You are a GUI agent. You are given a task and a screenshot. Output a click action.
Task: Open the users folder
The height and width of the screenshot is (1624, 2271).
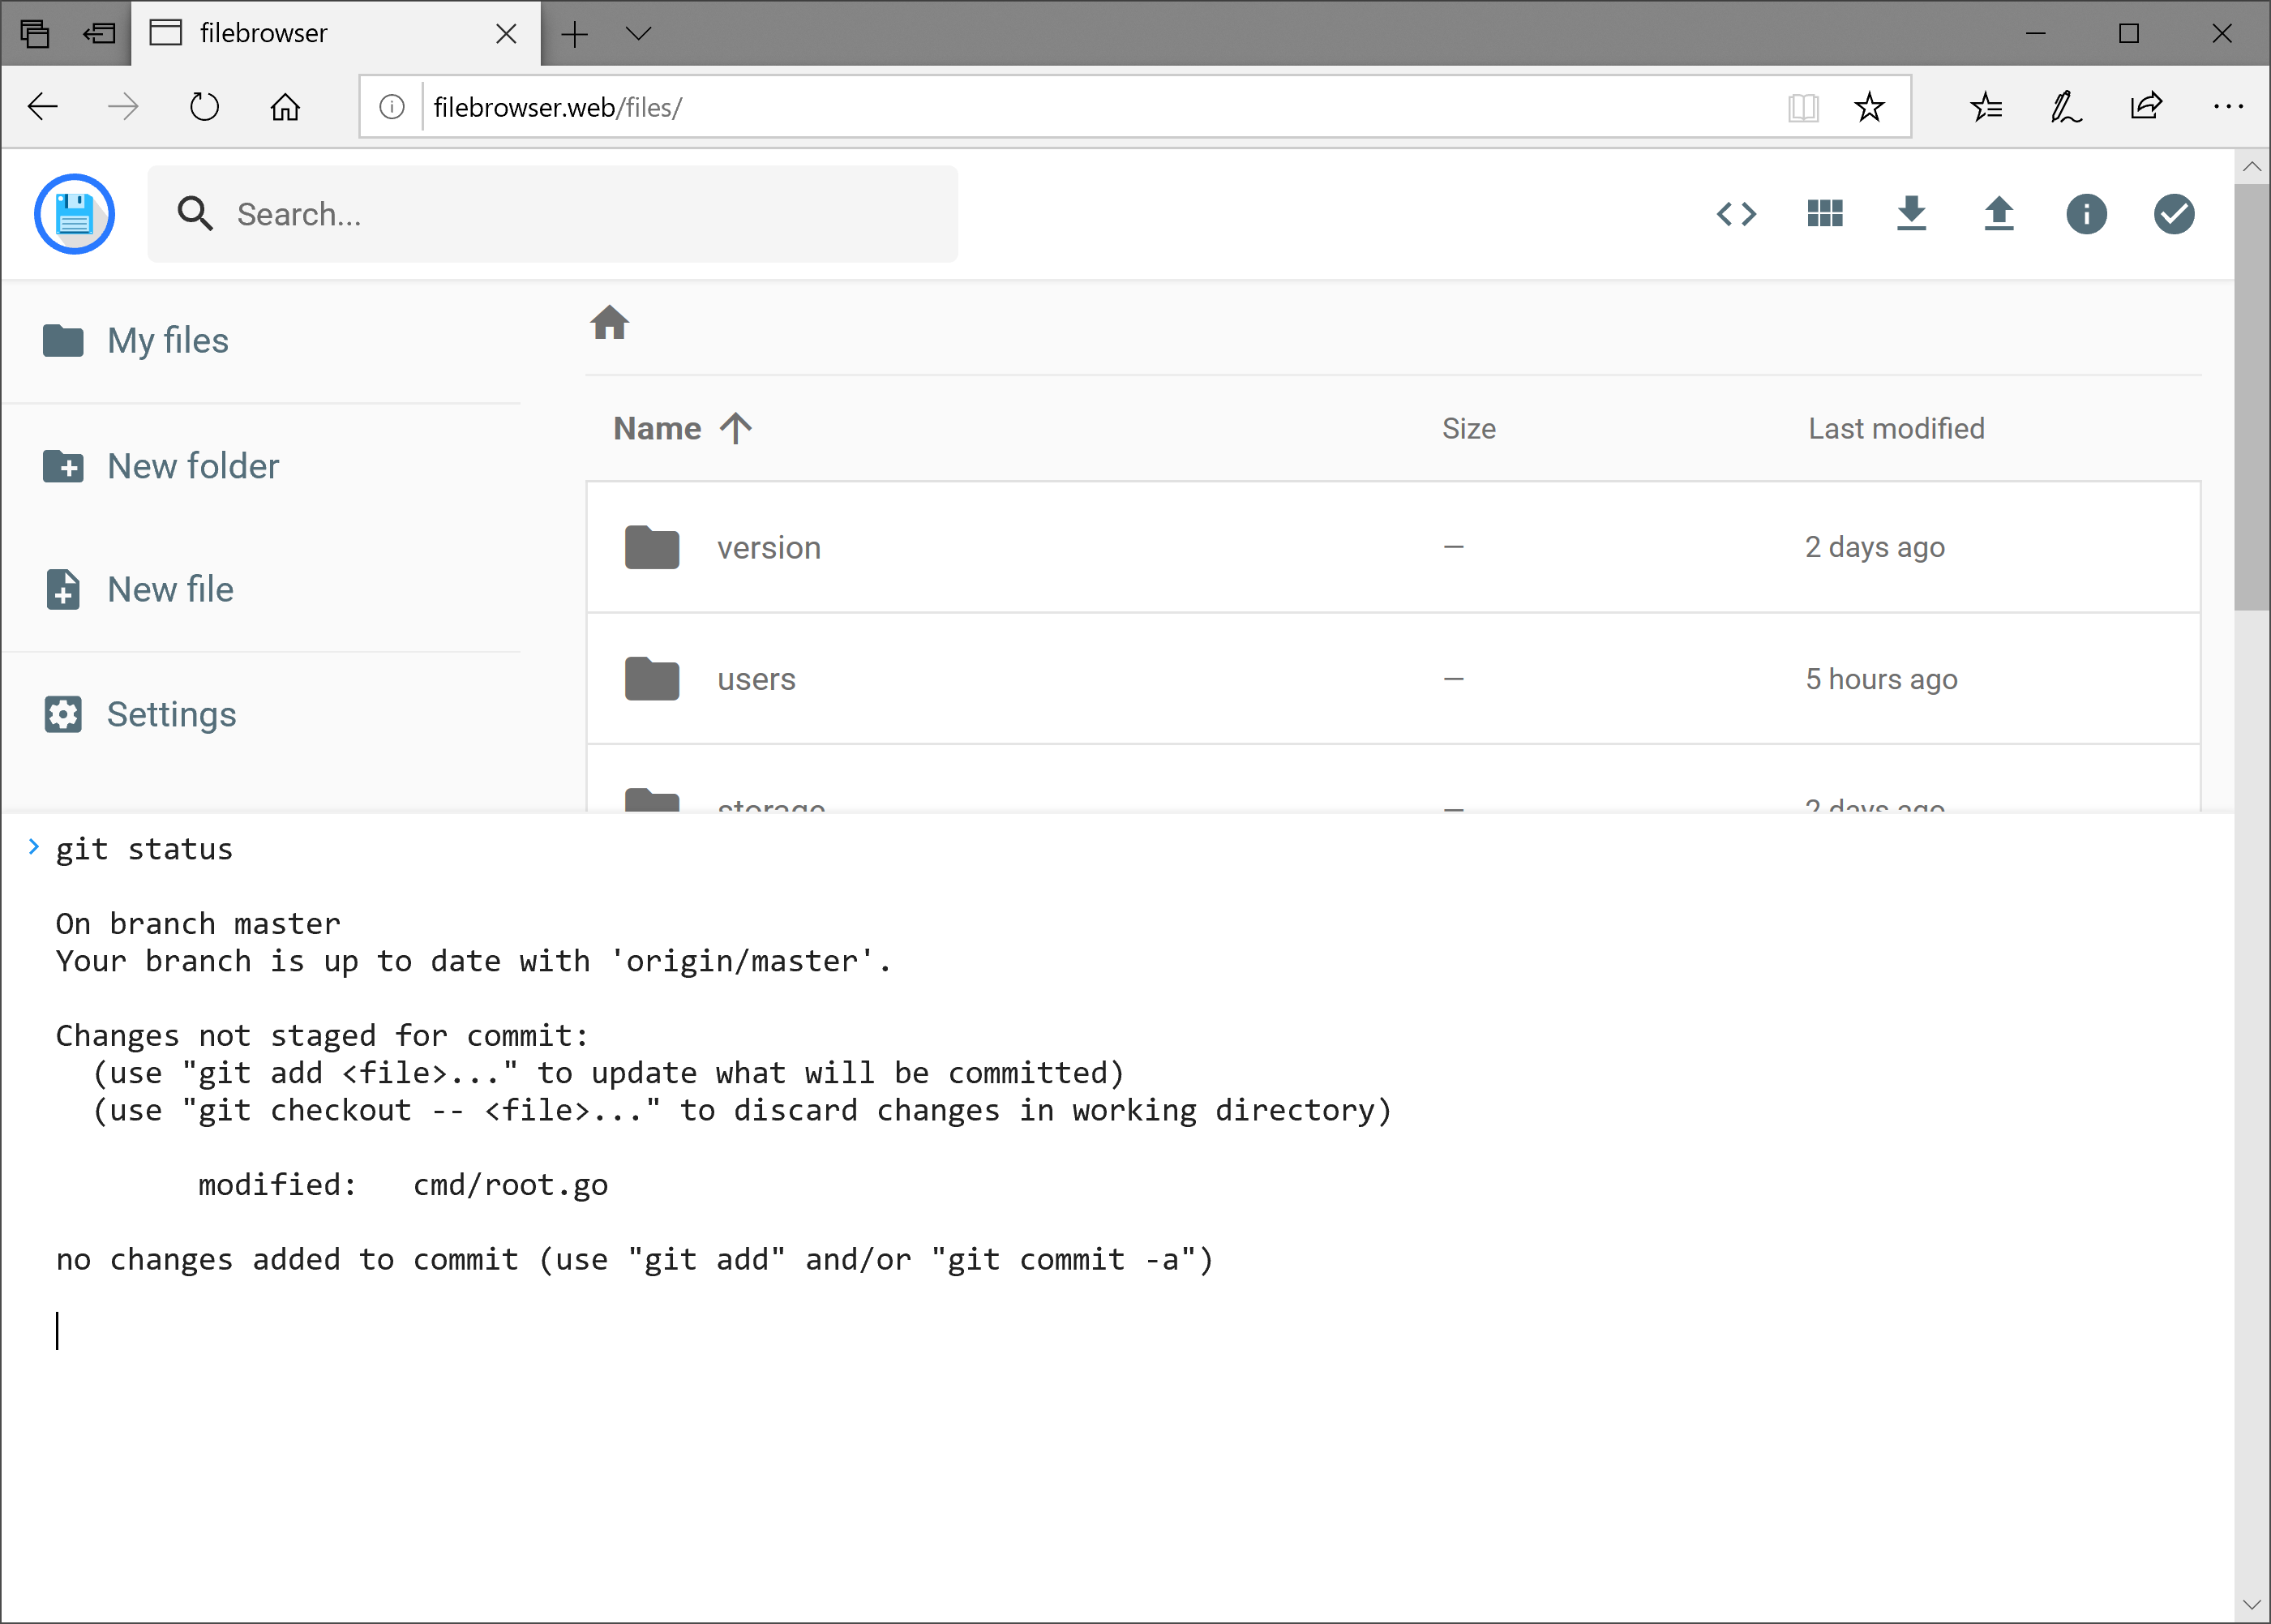[x=755, y=678]
